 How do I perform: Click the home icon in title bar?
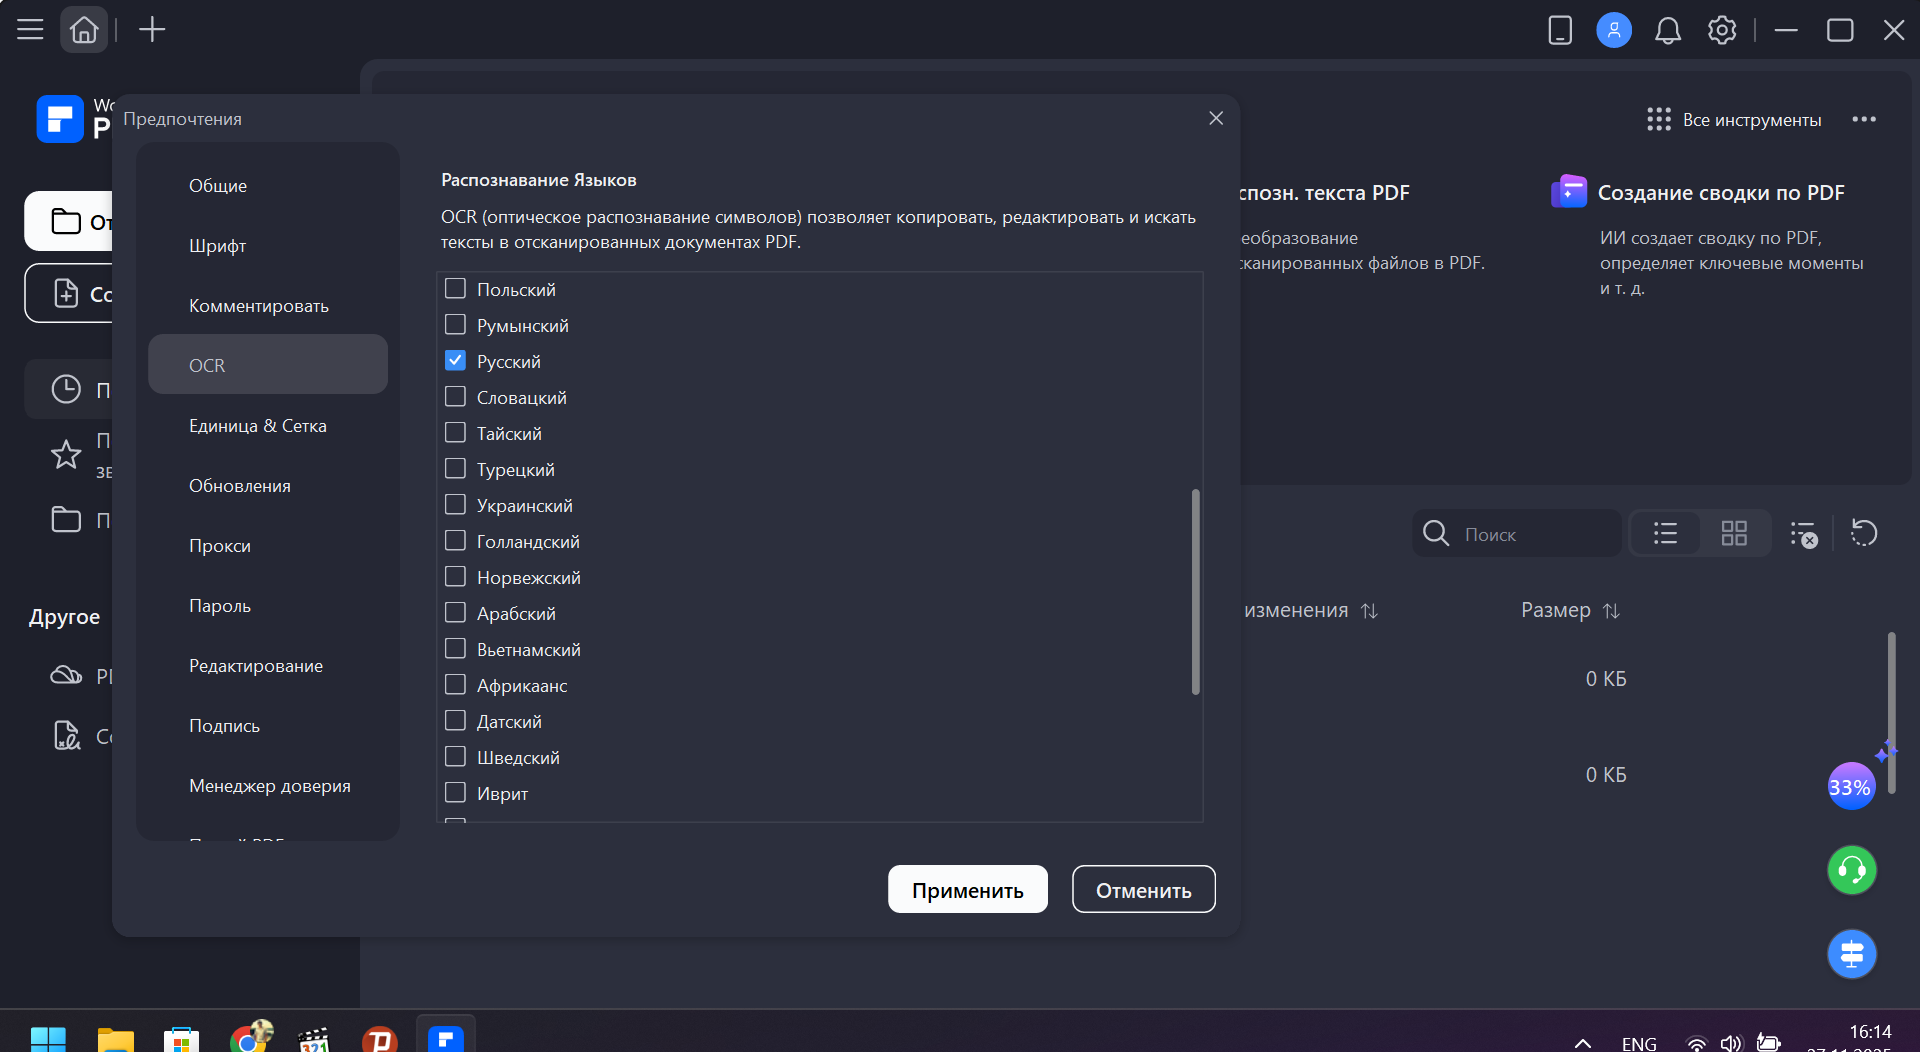click(x=84, y=30)
